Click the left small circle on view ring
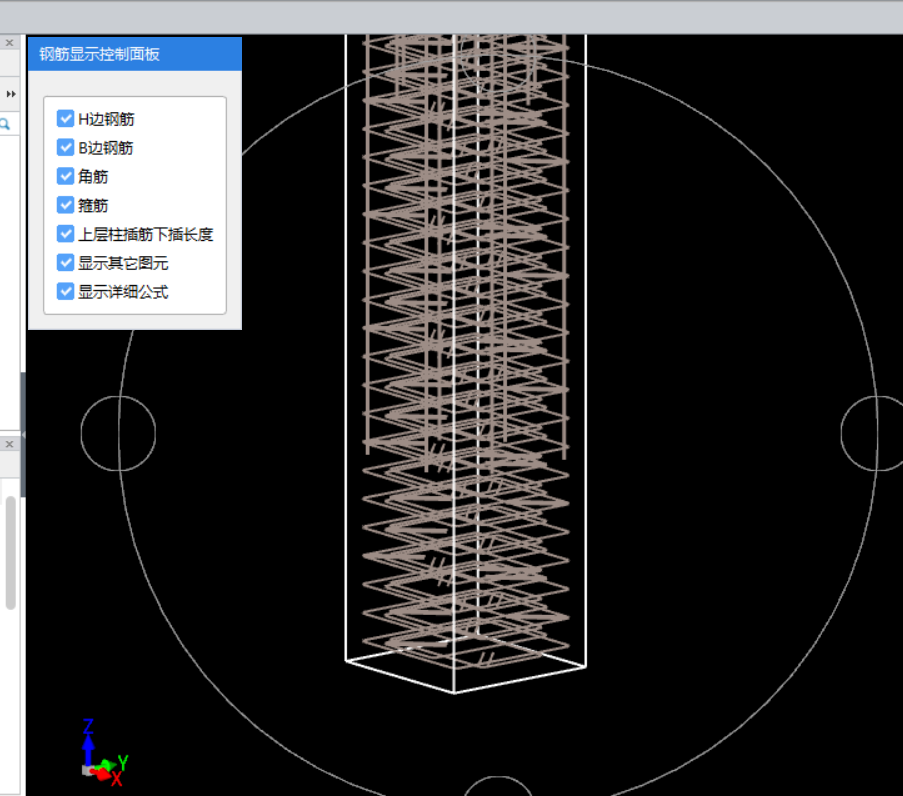 tap(118, 432)
